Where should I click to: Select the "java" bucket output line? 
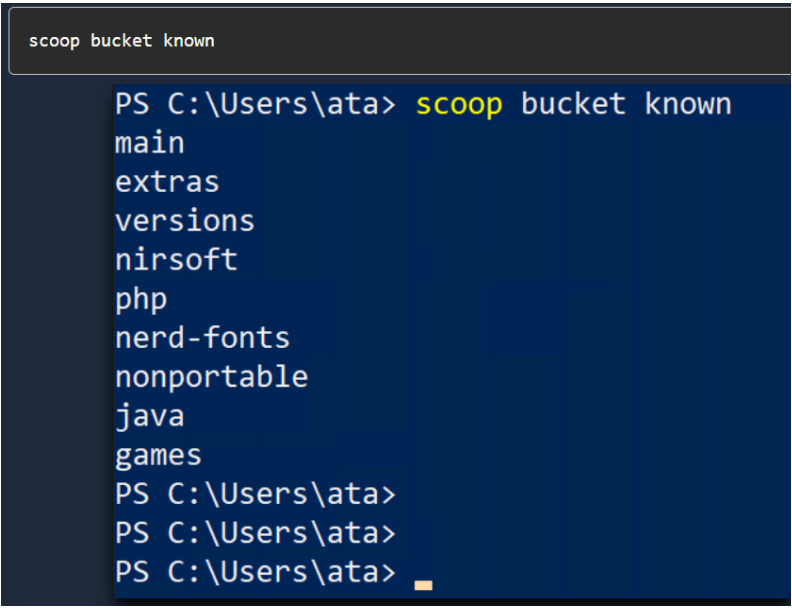[150, 416]
